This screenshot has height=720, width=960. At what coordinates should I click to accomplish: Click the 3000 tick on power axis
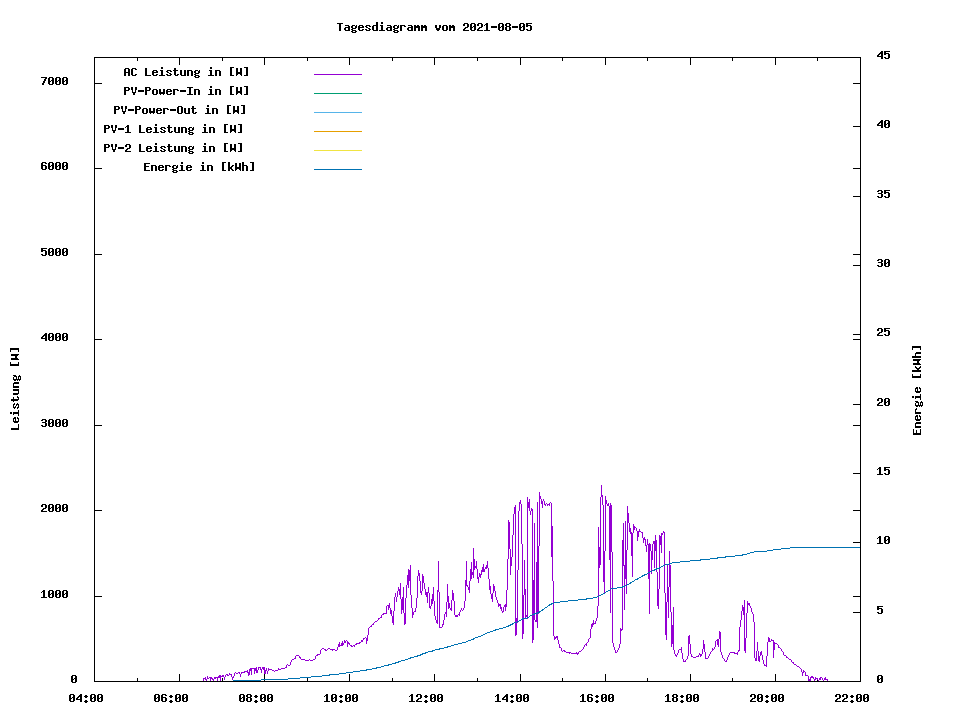53,424
